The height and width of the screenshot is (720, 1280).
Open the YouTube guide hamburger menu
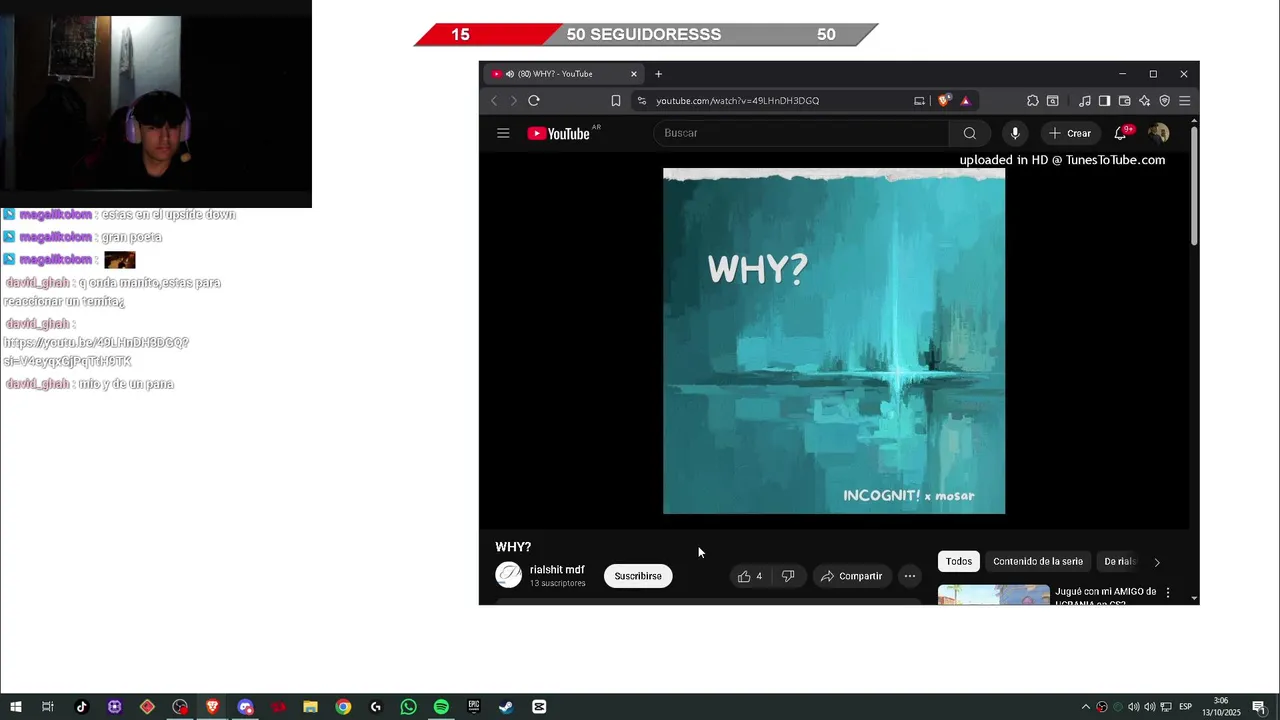pos(503,133)
